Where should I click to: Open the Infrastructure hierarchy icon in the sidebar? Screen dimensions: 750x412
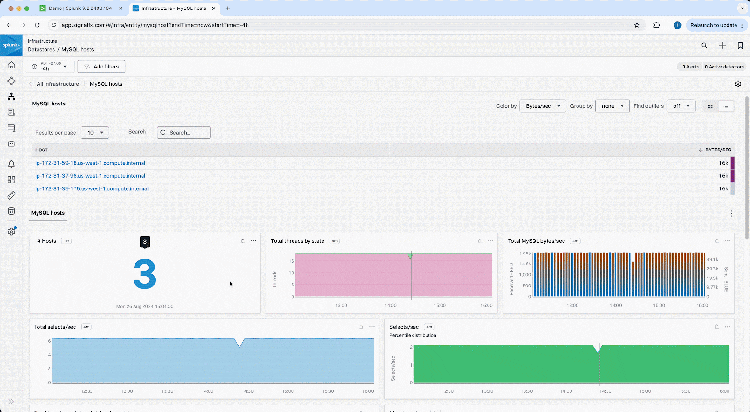(x=11, y=97)
